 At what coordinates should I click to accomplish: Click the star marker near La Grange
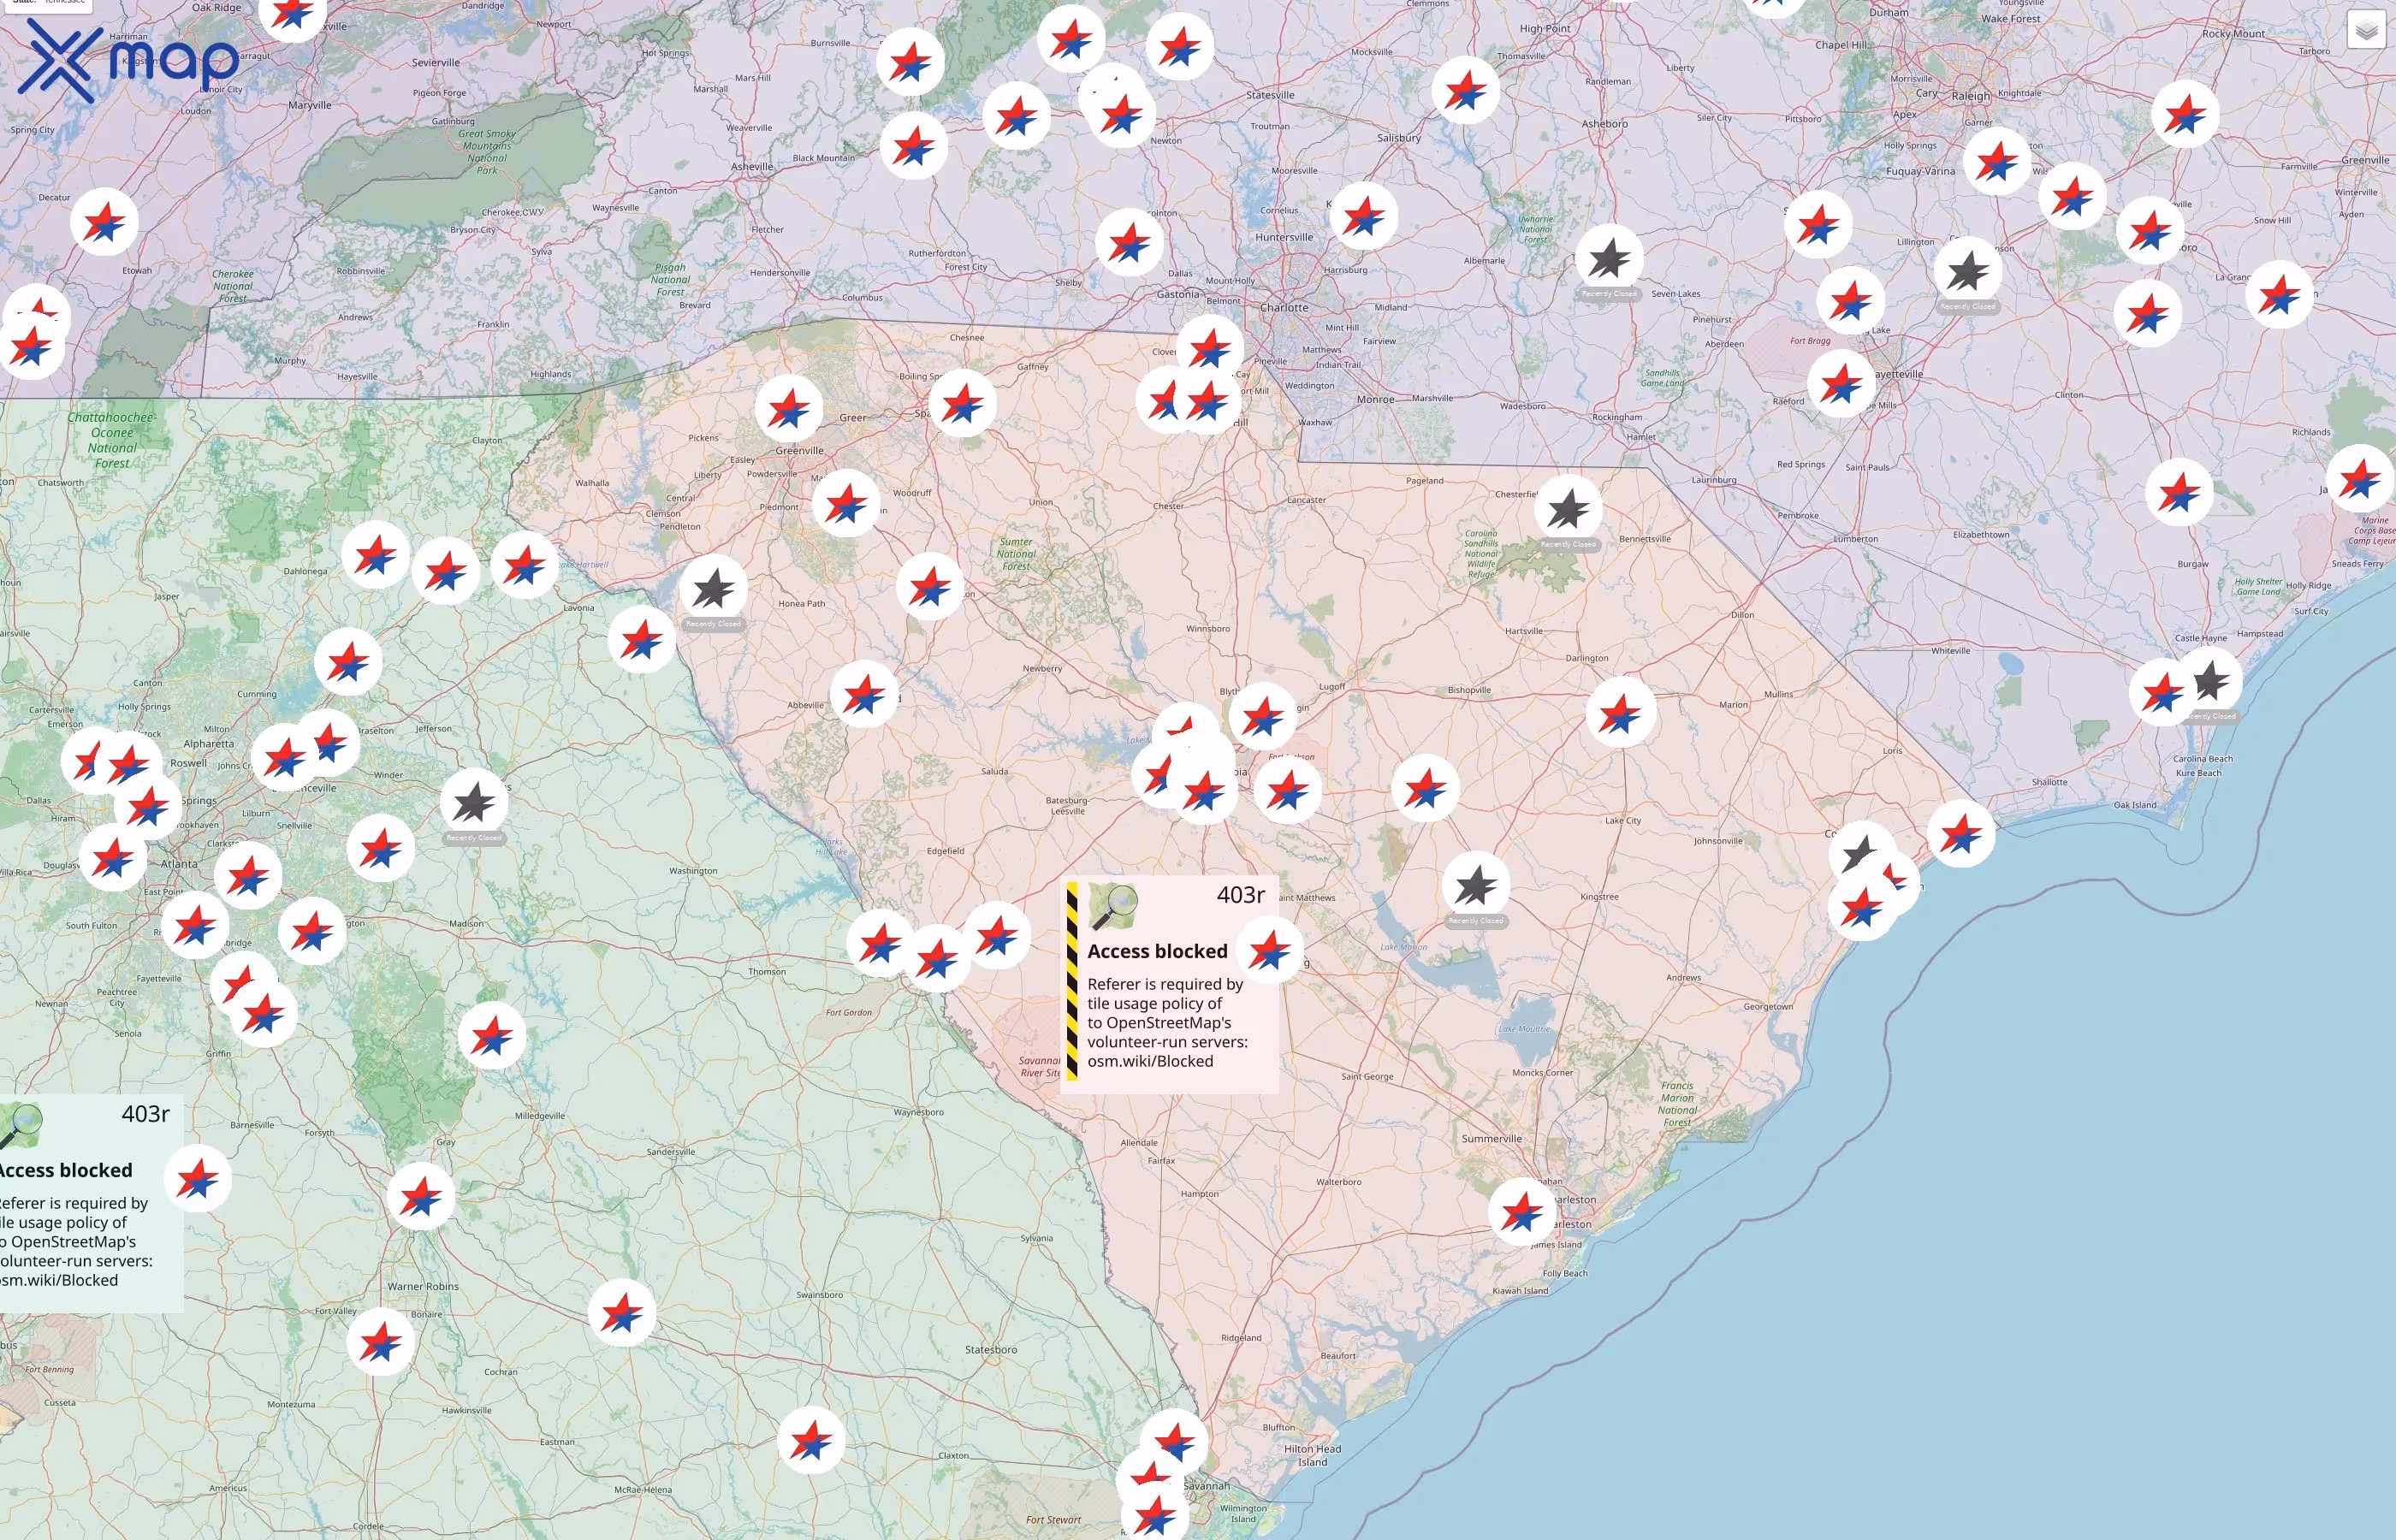(2279, 294)
